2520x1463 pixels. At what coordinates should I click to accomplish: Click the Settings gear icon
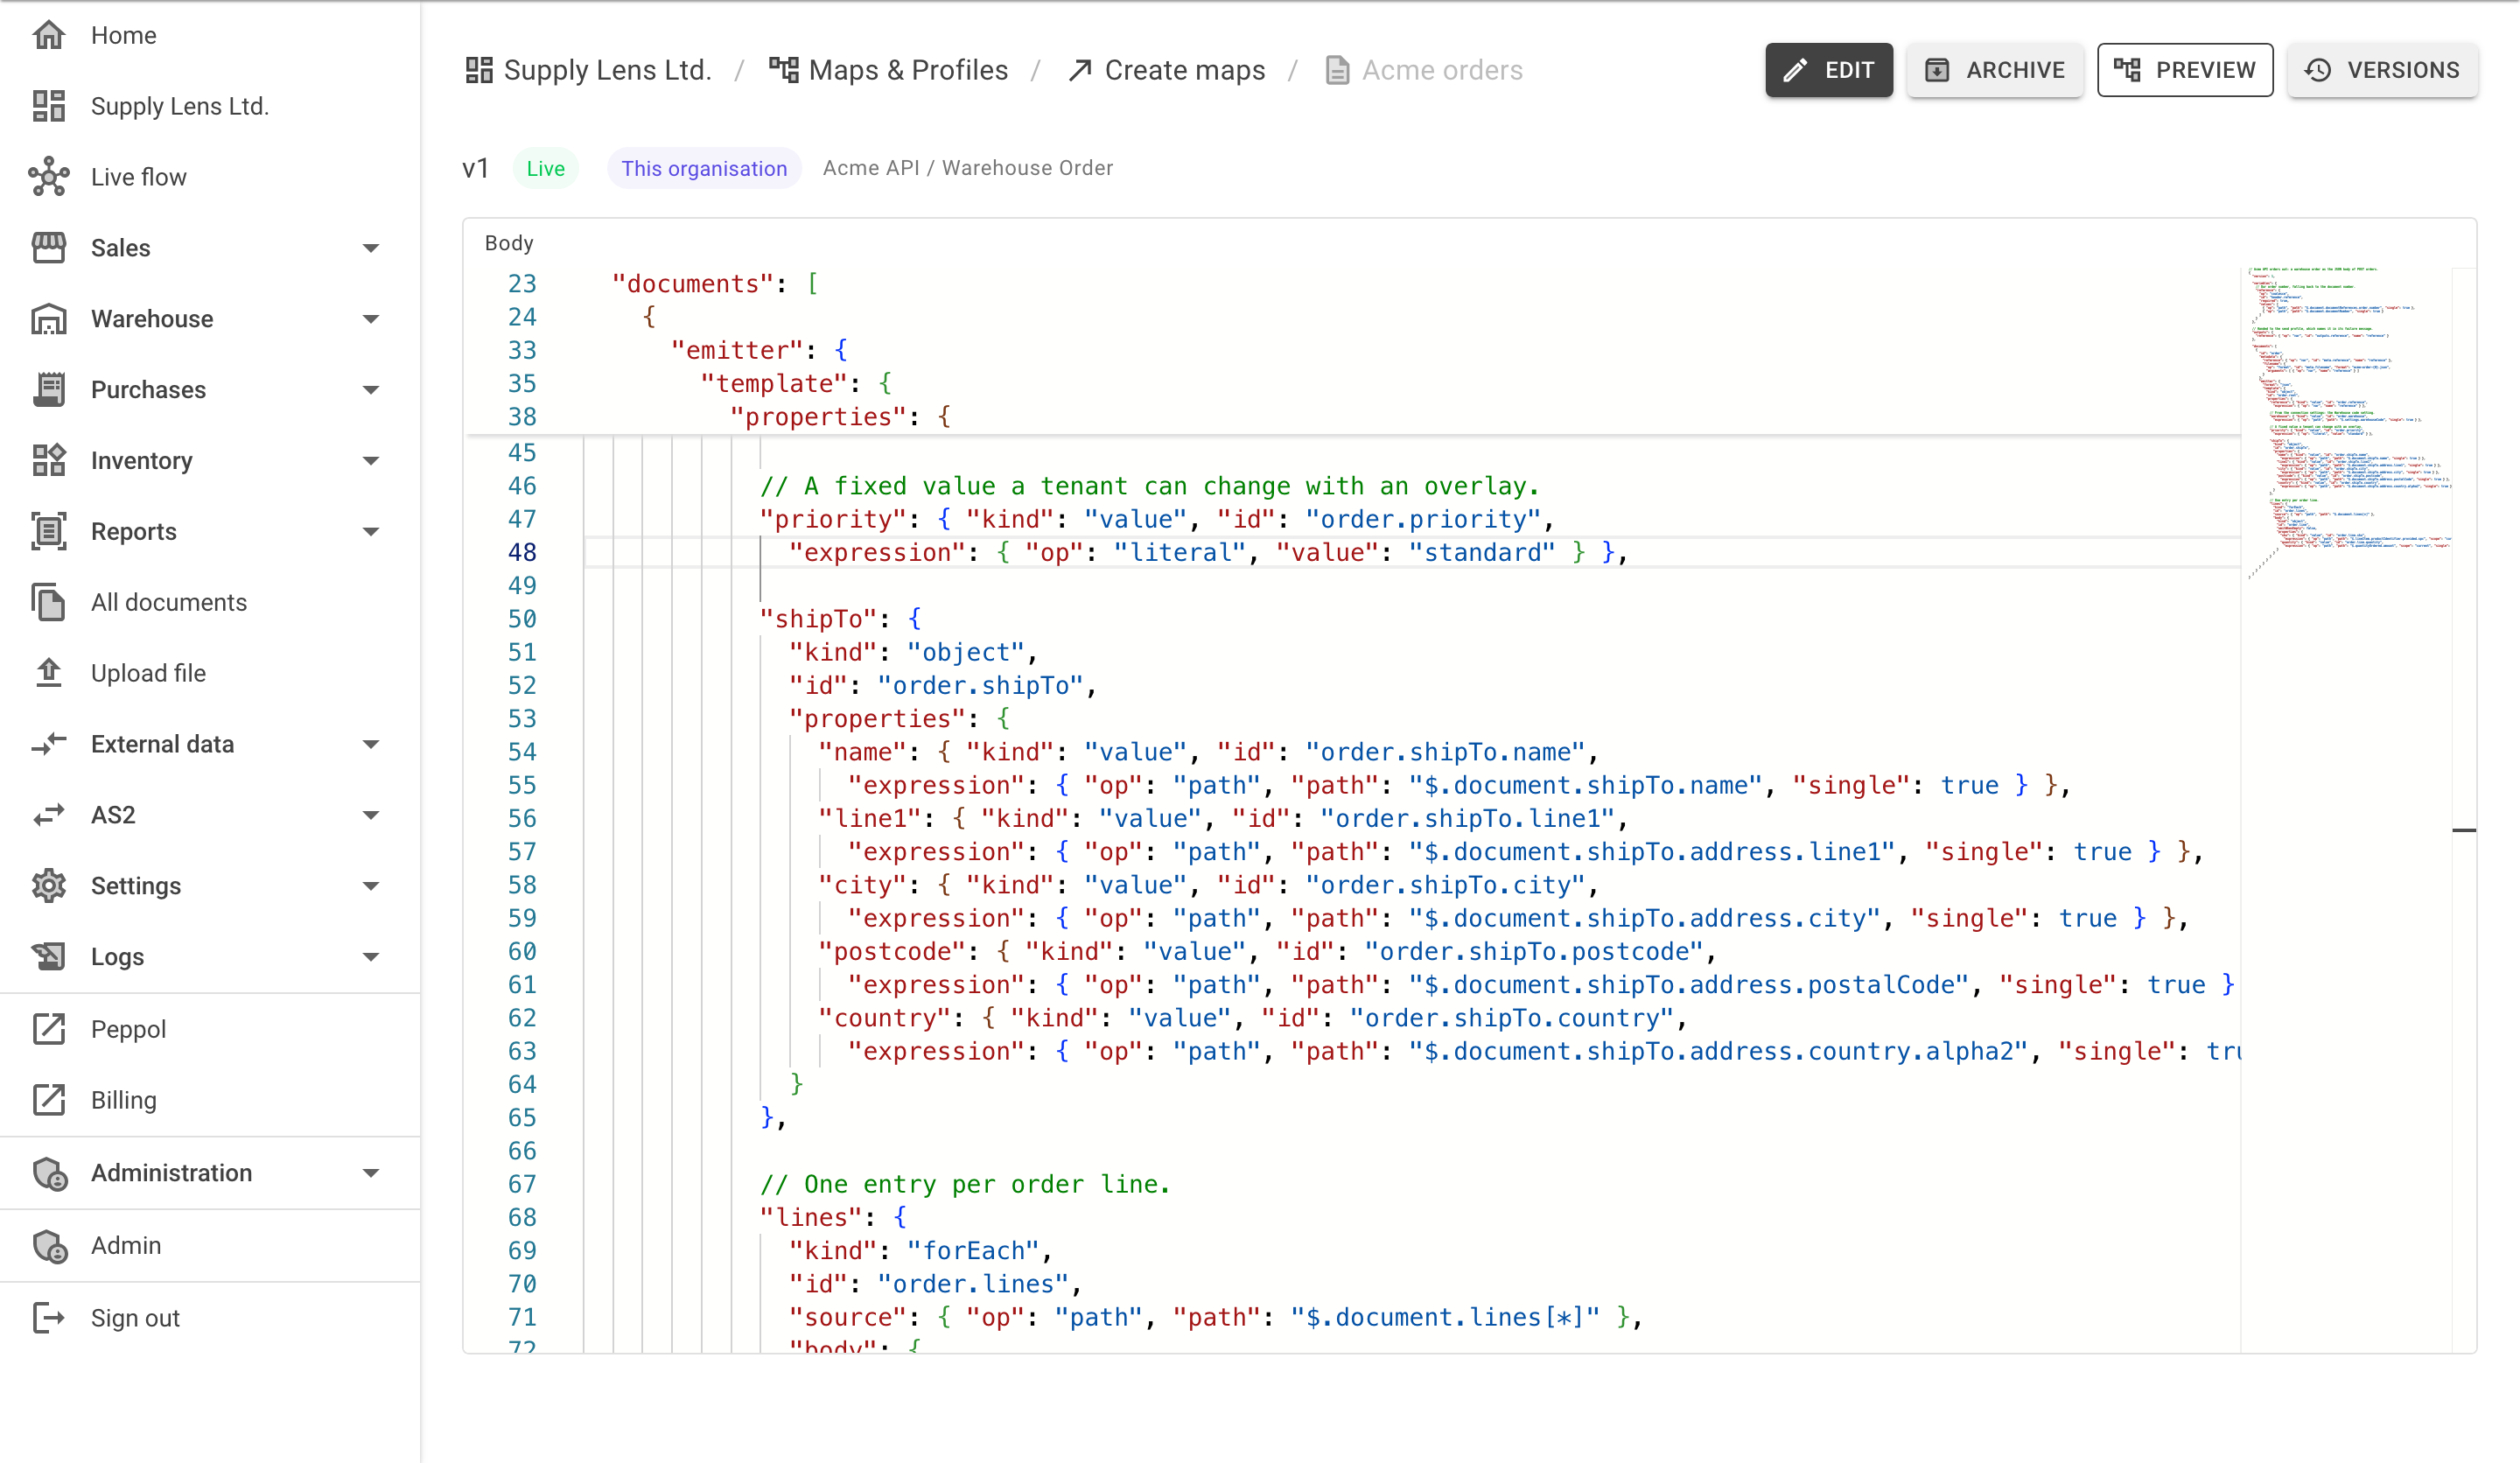(x=48, y=886)
